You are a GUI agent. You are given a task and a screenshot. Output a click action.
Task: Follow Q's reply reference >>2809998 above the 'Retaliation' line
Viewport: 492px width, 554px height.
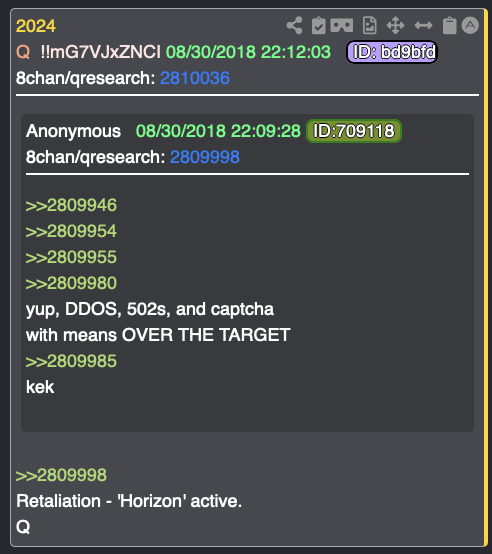(61, 475)
